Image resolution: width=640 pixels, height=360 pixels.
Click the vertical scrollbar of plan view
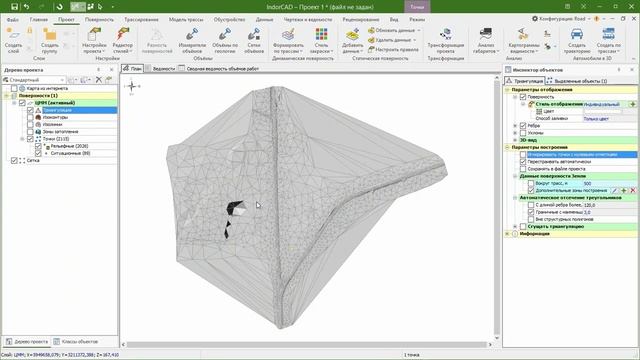pyautogui.click(x=497, y=206)
